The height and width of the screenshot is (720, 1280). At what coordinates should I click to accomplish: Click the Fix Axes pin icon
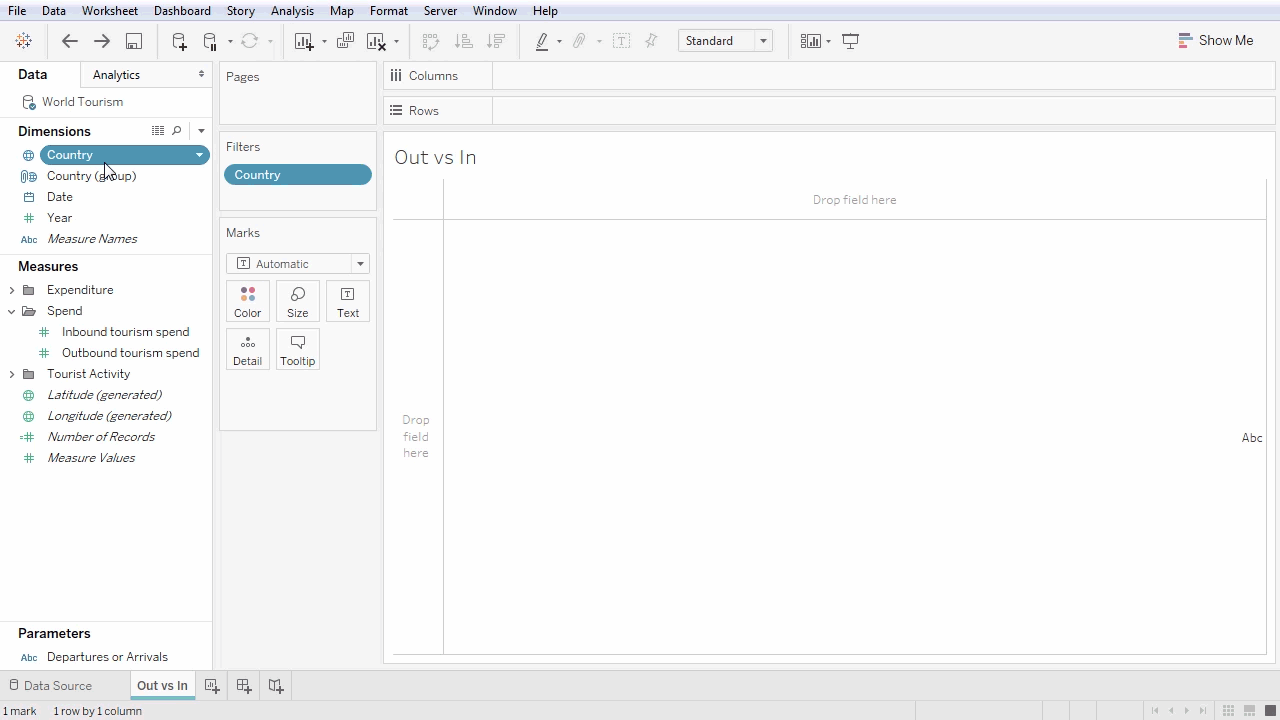[651, 41]
